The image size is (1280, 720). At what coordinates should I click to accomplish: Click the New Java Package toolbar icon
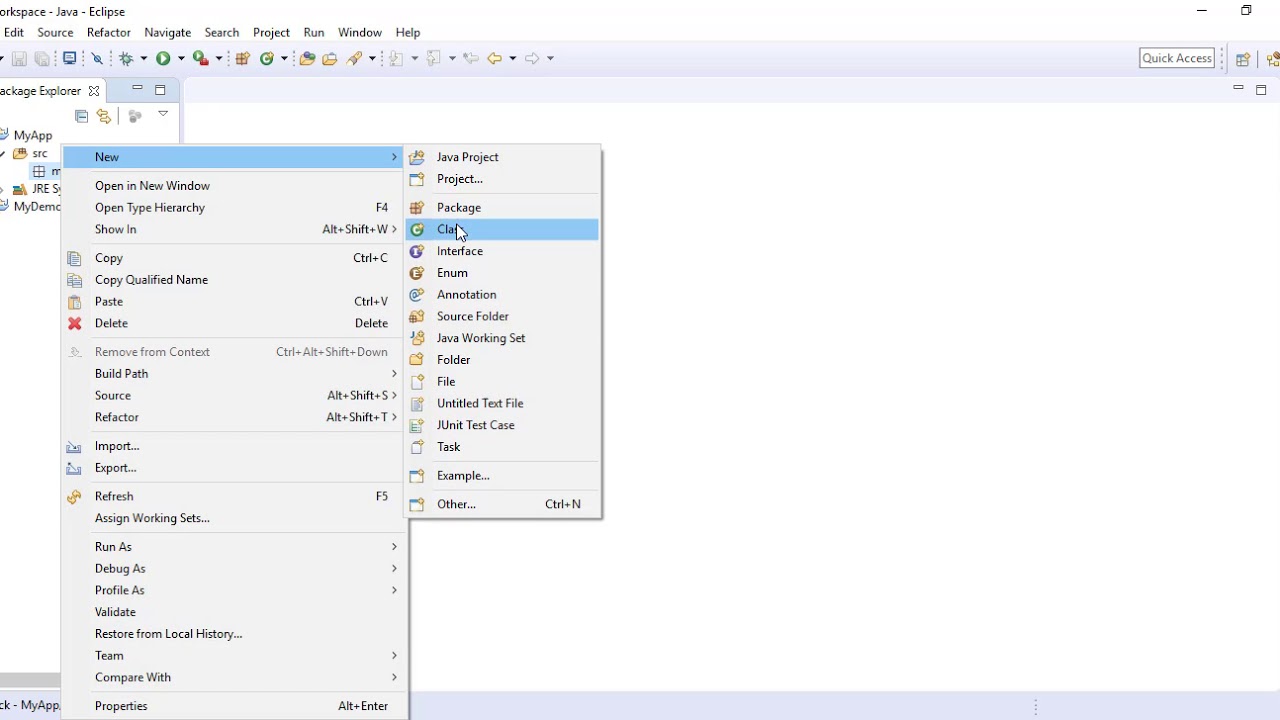click(242, 58)
